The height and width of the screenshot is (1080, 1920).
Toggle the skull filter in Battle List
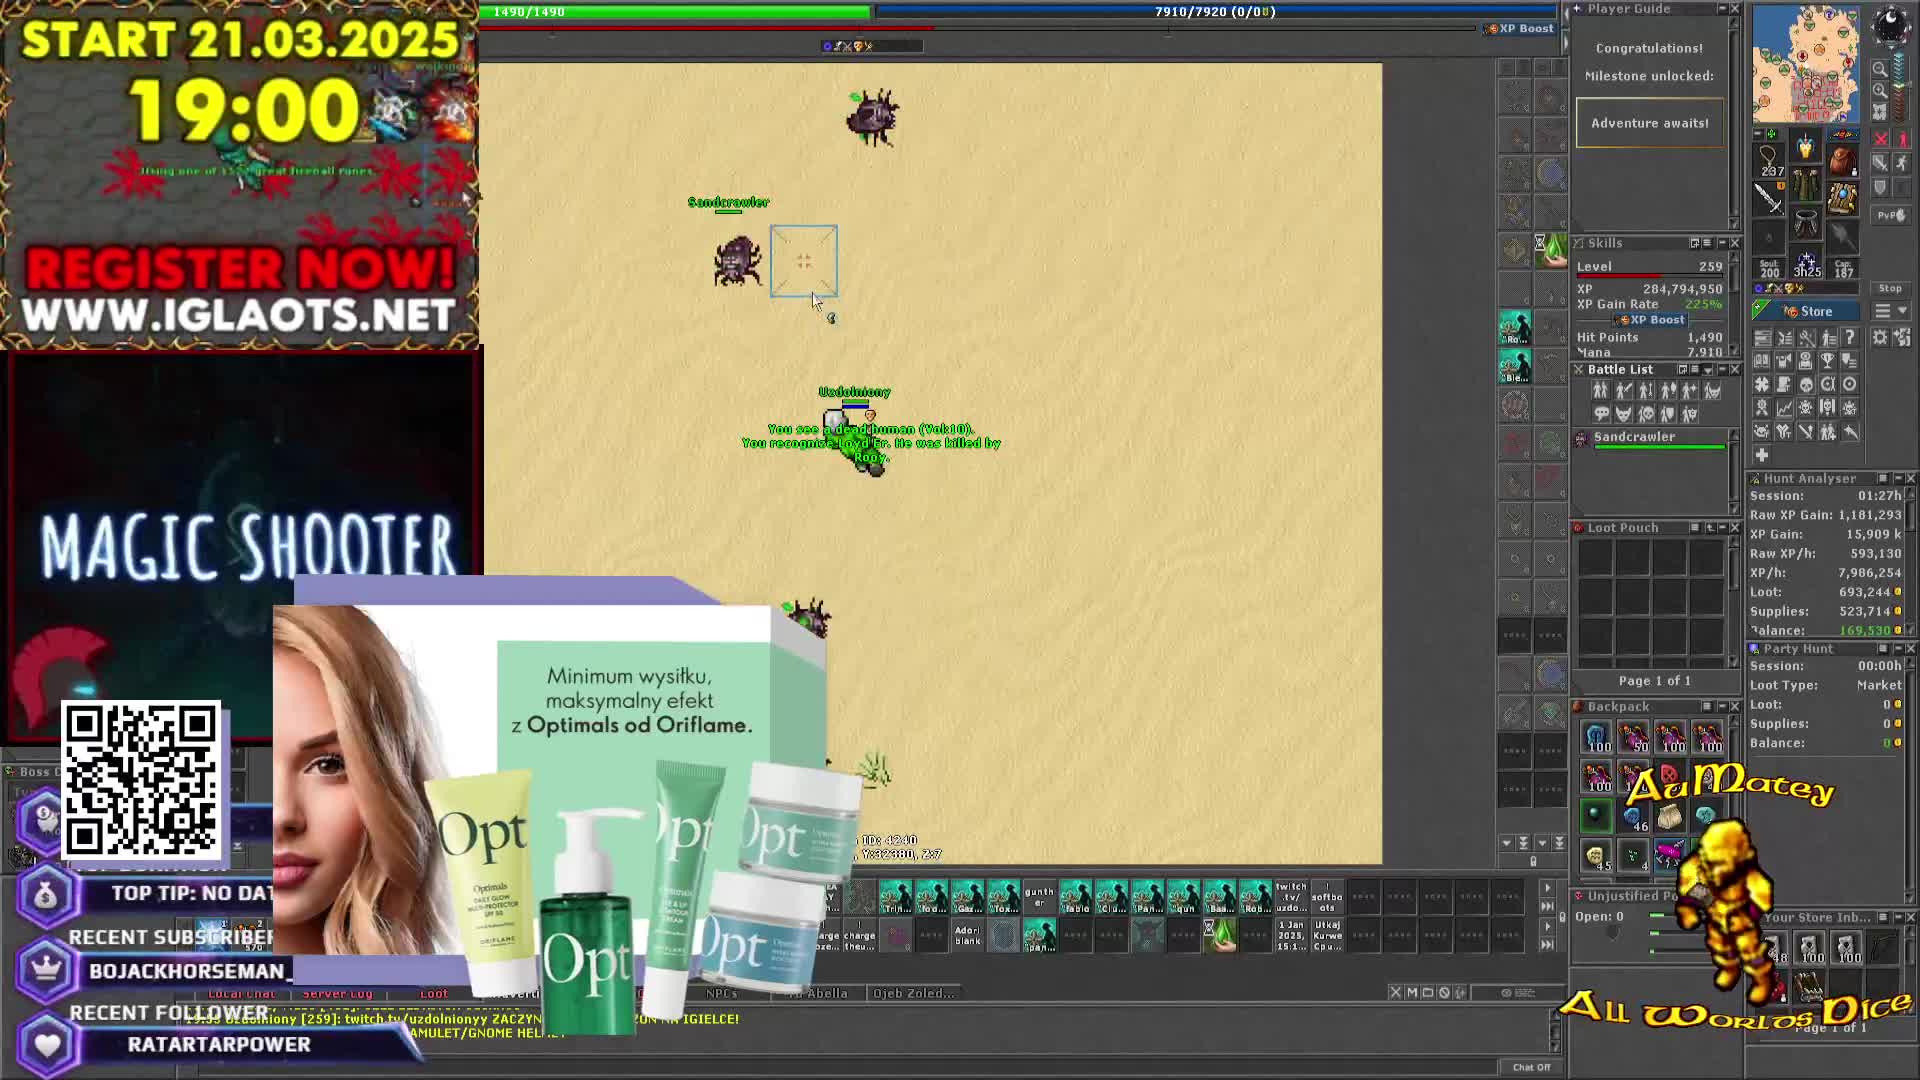coord(1645,414)
